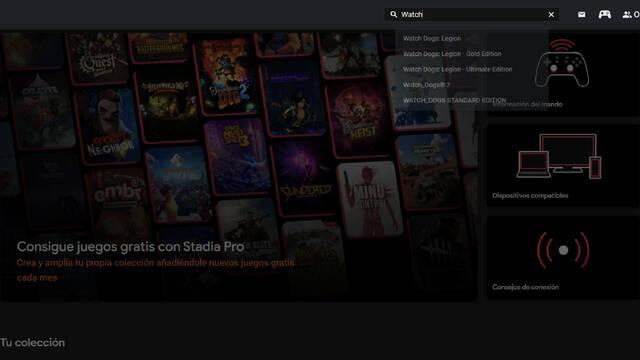Clear the search text with the X icon

click(551, 15)
